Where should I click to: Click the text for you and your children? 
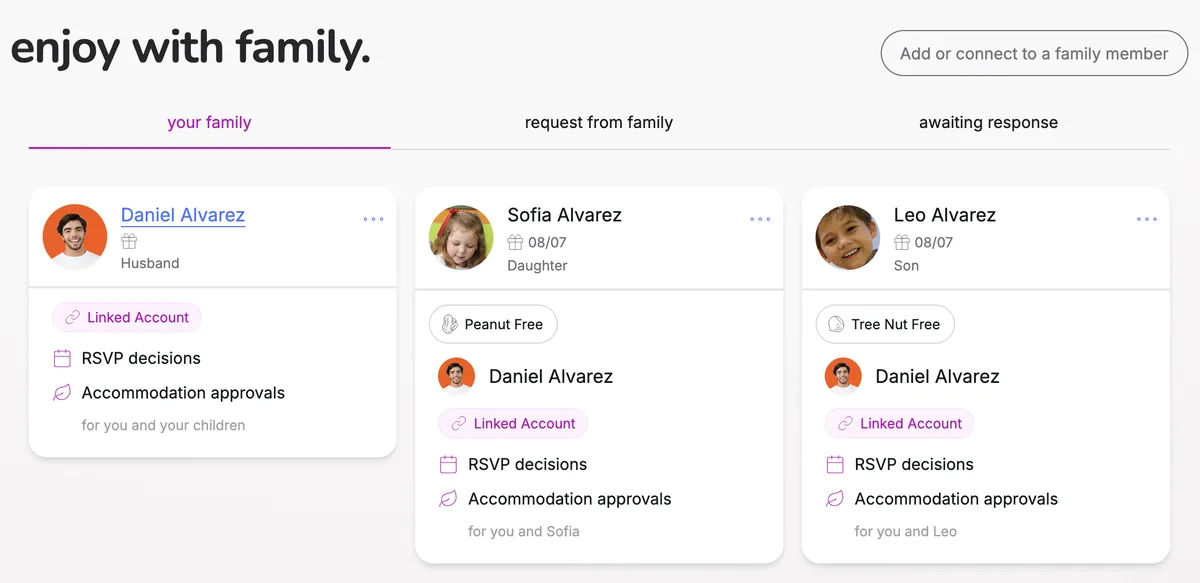[163, 425]
